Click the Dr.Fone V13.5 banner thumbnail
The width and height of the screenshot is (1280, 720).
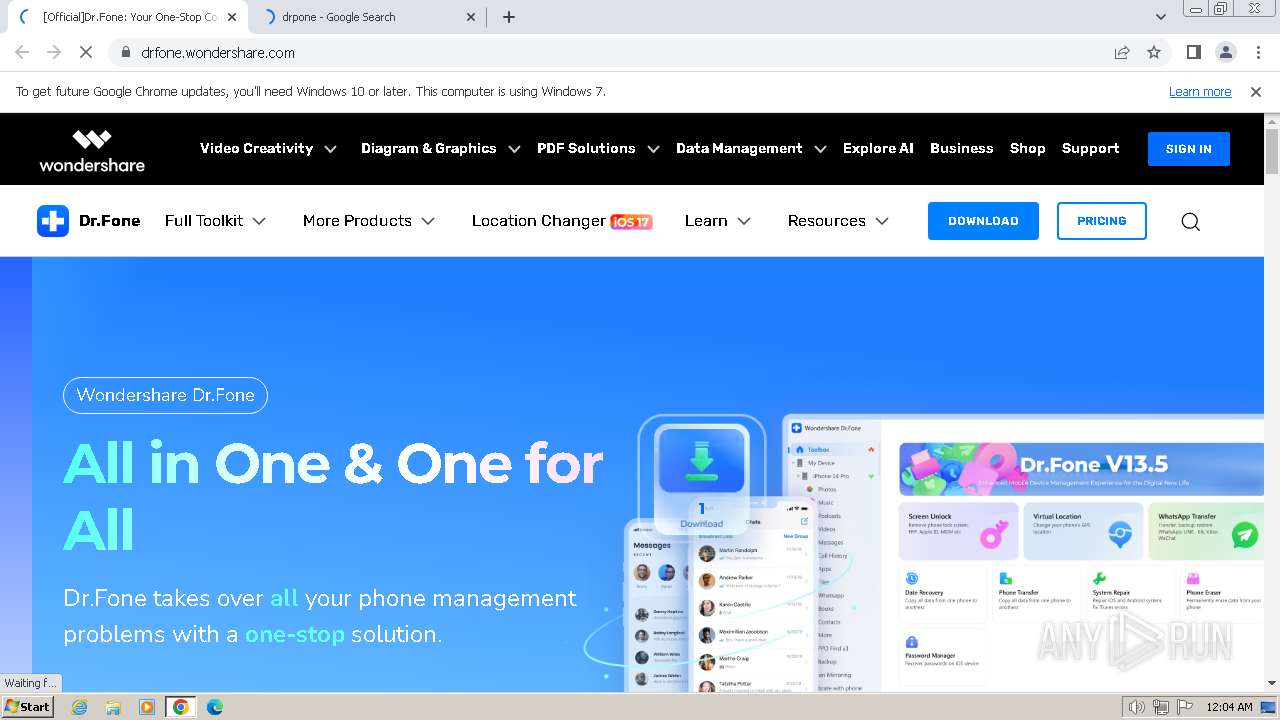click(1080, 469)
